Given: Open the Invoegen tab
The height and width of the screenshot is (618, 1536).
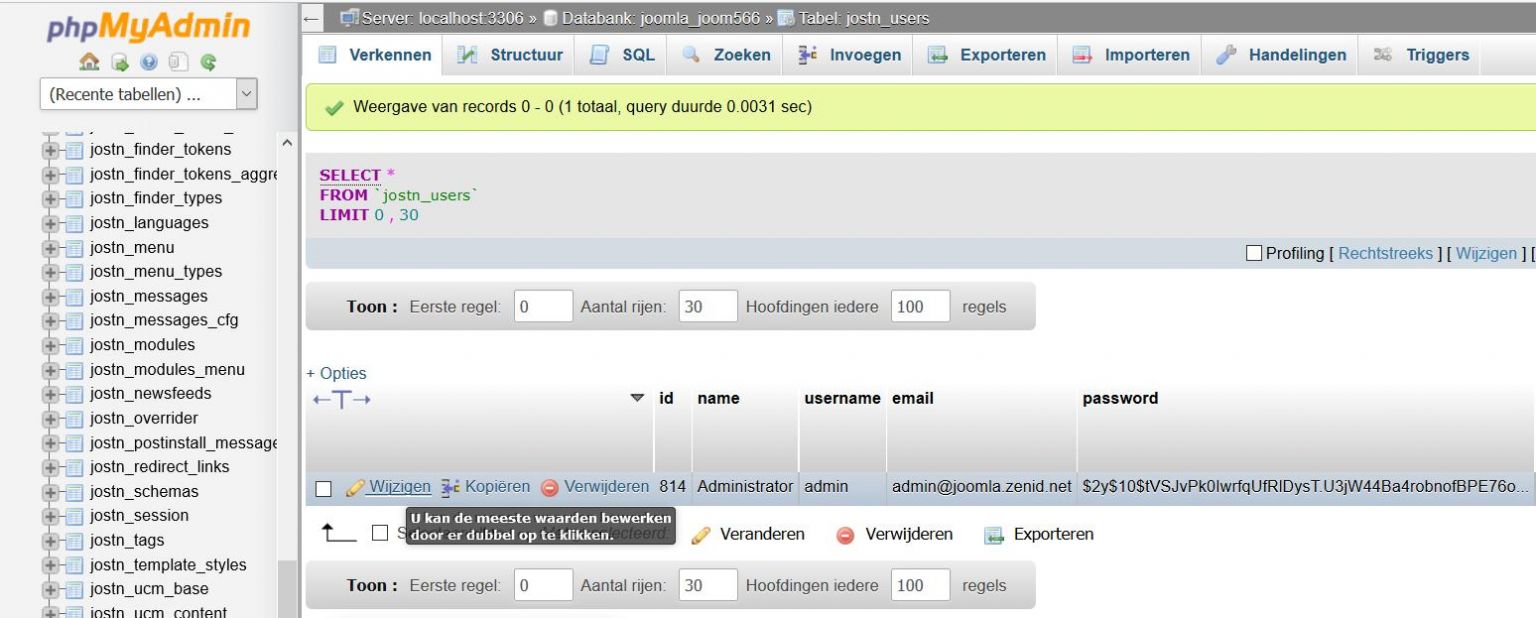Looking at the screenshot, I should click(850, 55).
